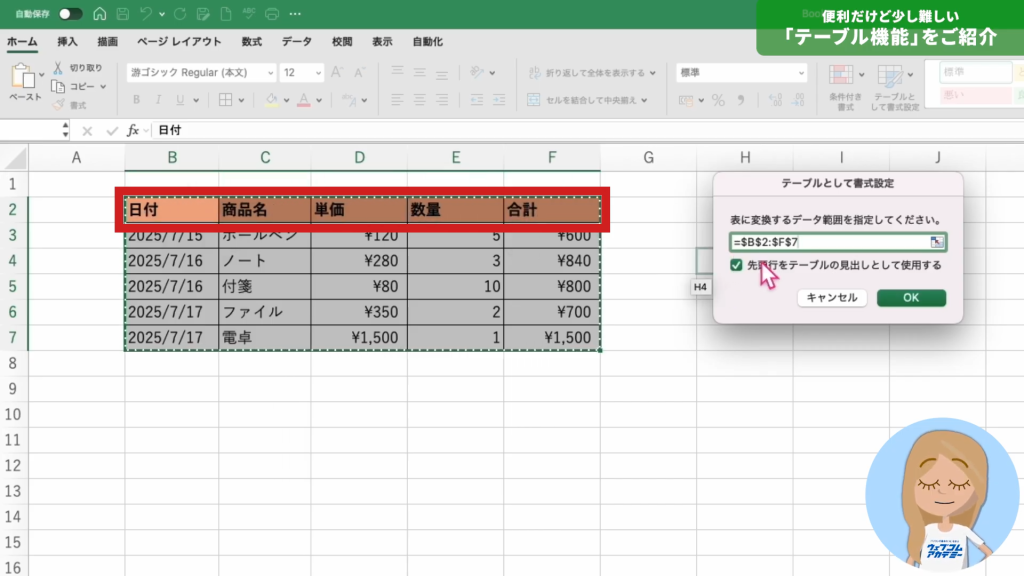Click the キャンセル (Cancel) button
This screenshot has height=576, width=1024.
point(832,298)
